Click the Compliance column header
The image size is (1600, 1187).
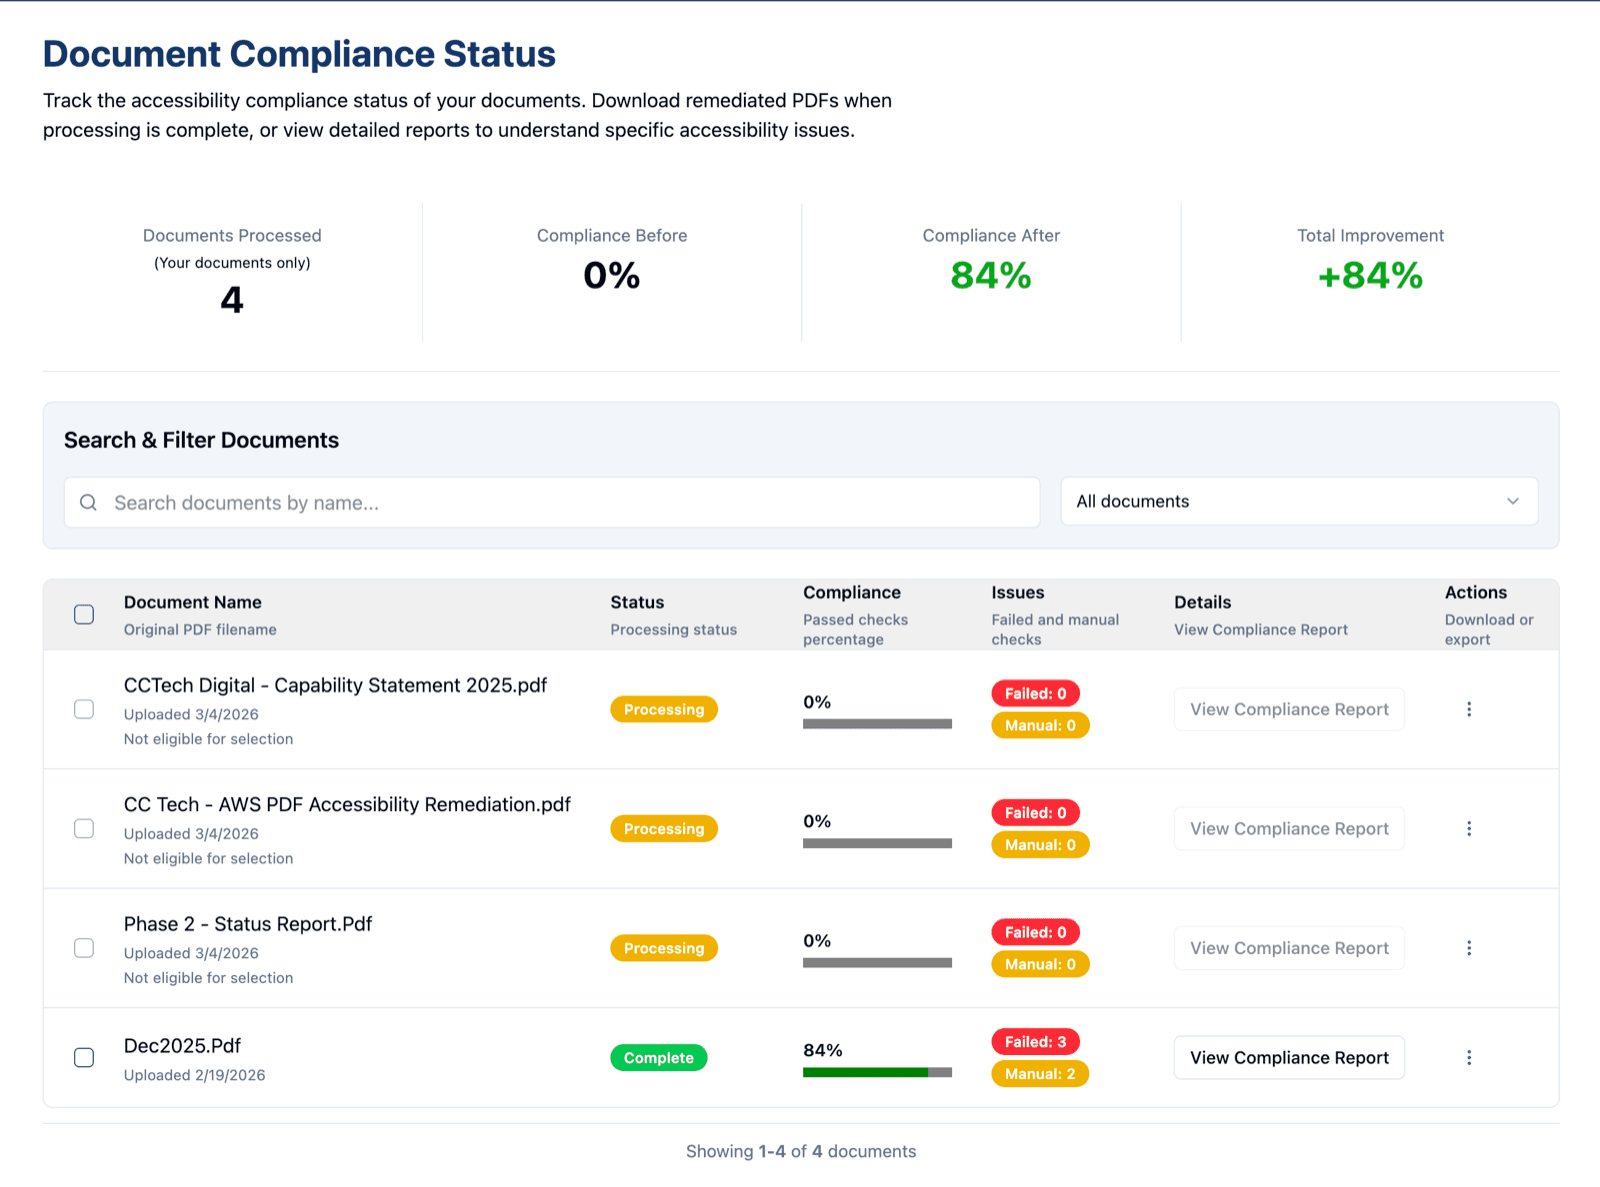pyautogui.click(x=851, y=592)
